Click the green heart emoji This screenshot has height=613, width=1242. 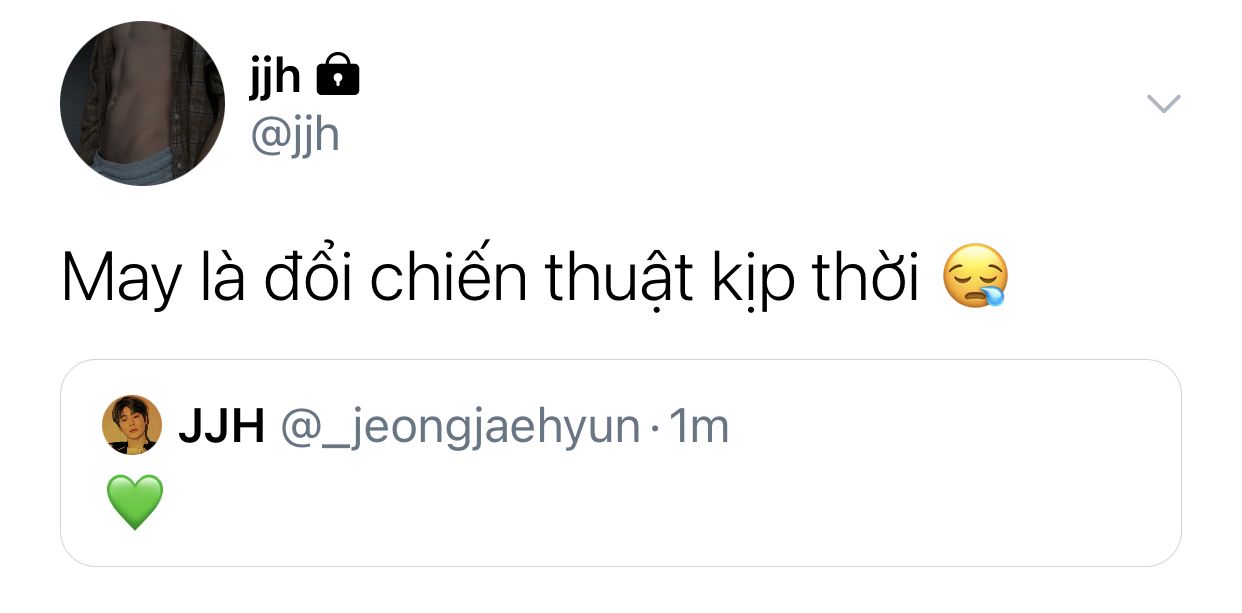tap(134, 502)
